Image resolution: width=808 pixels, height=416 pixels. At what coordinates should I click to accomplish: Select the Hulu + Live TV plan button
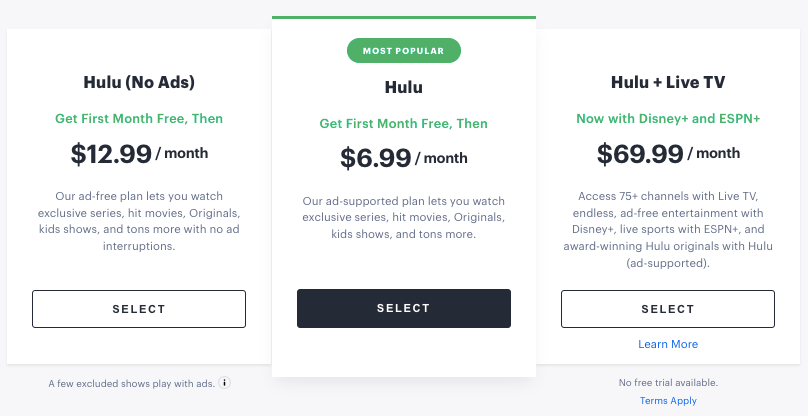(667, 309)
